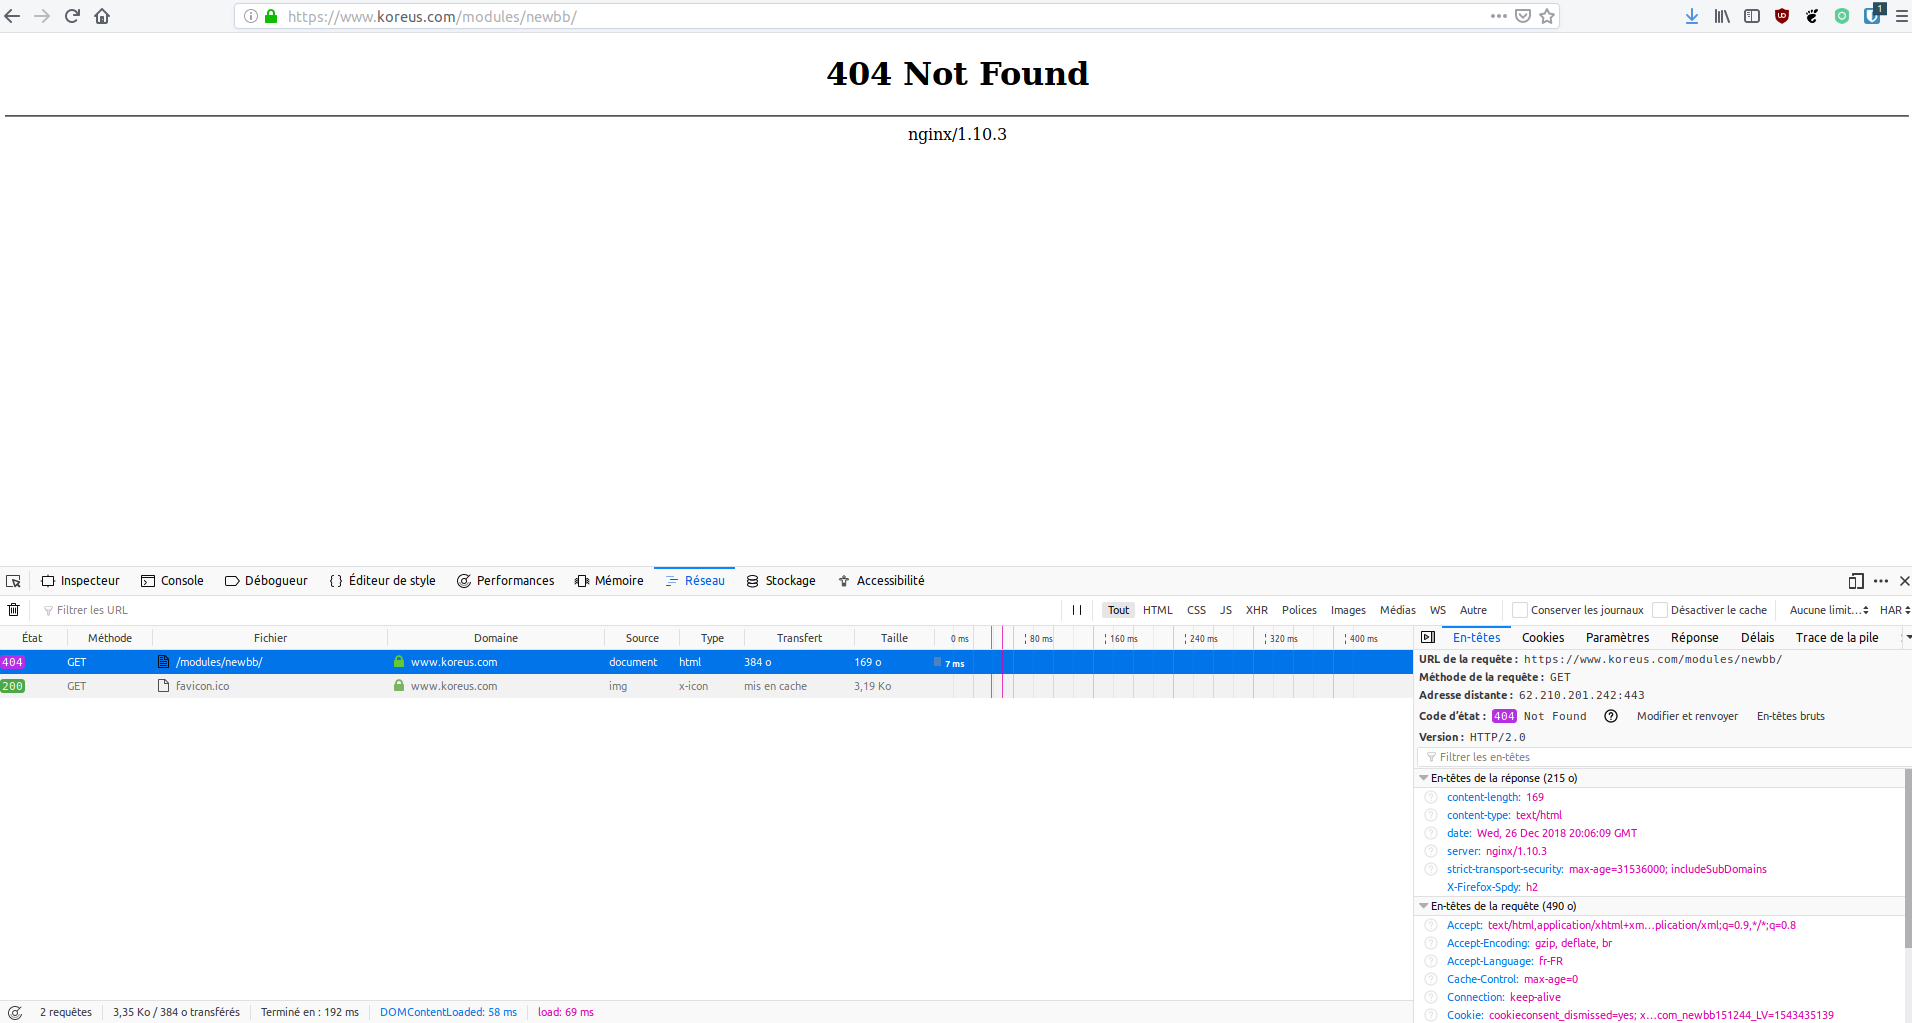
Task: Enable the Désactiver le cache checkbox
Action: (1660, 610)
